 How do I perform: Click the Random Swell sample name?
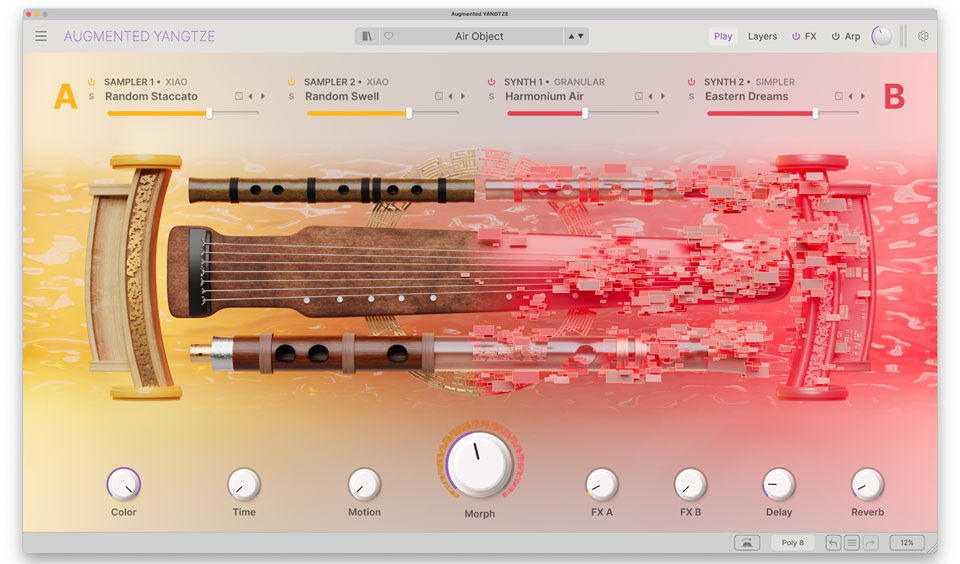342,97
